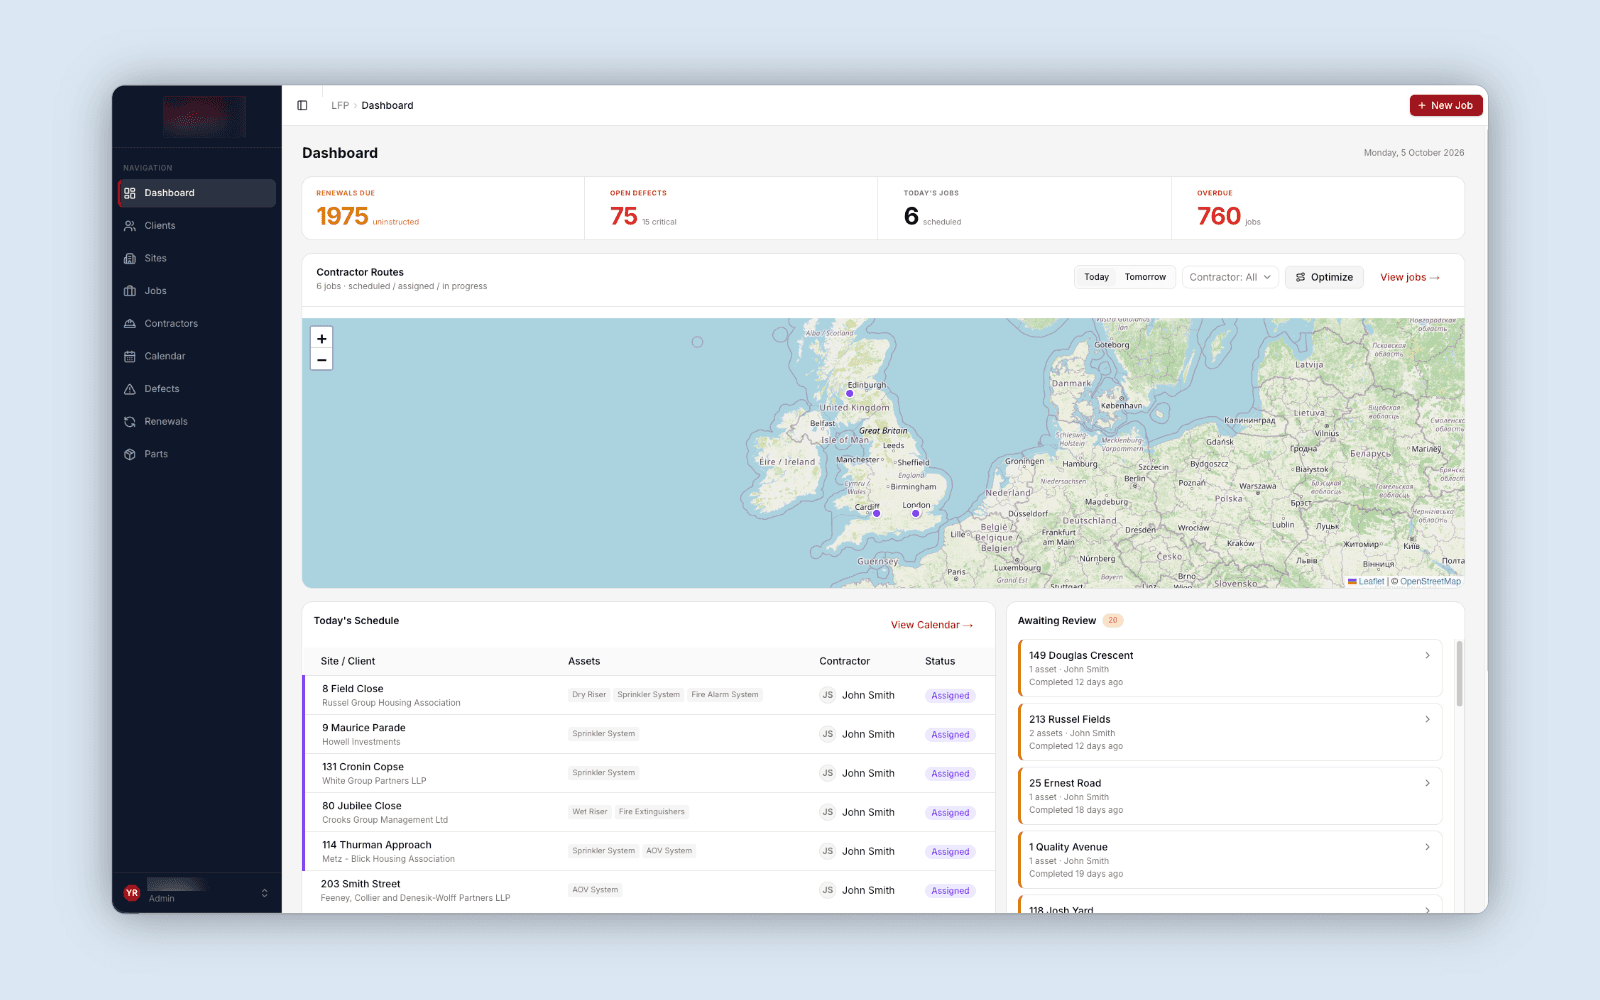Open the user account switcher chevron
The image size is (1600, 1000).
[265, 893]
